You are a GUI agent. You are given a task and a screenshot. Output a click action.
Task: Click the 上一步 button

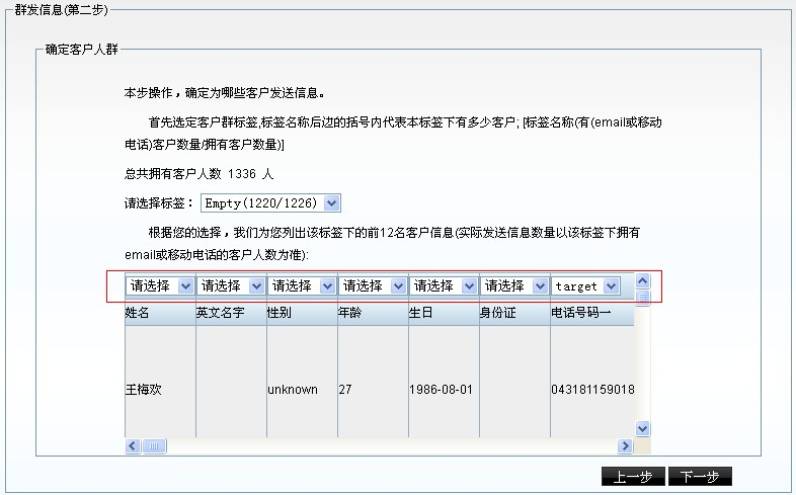pyautogui.click(x=632, y=477)
